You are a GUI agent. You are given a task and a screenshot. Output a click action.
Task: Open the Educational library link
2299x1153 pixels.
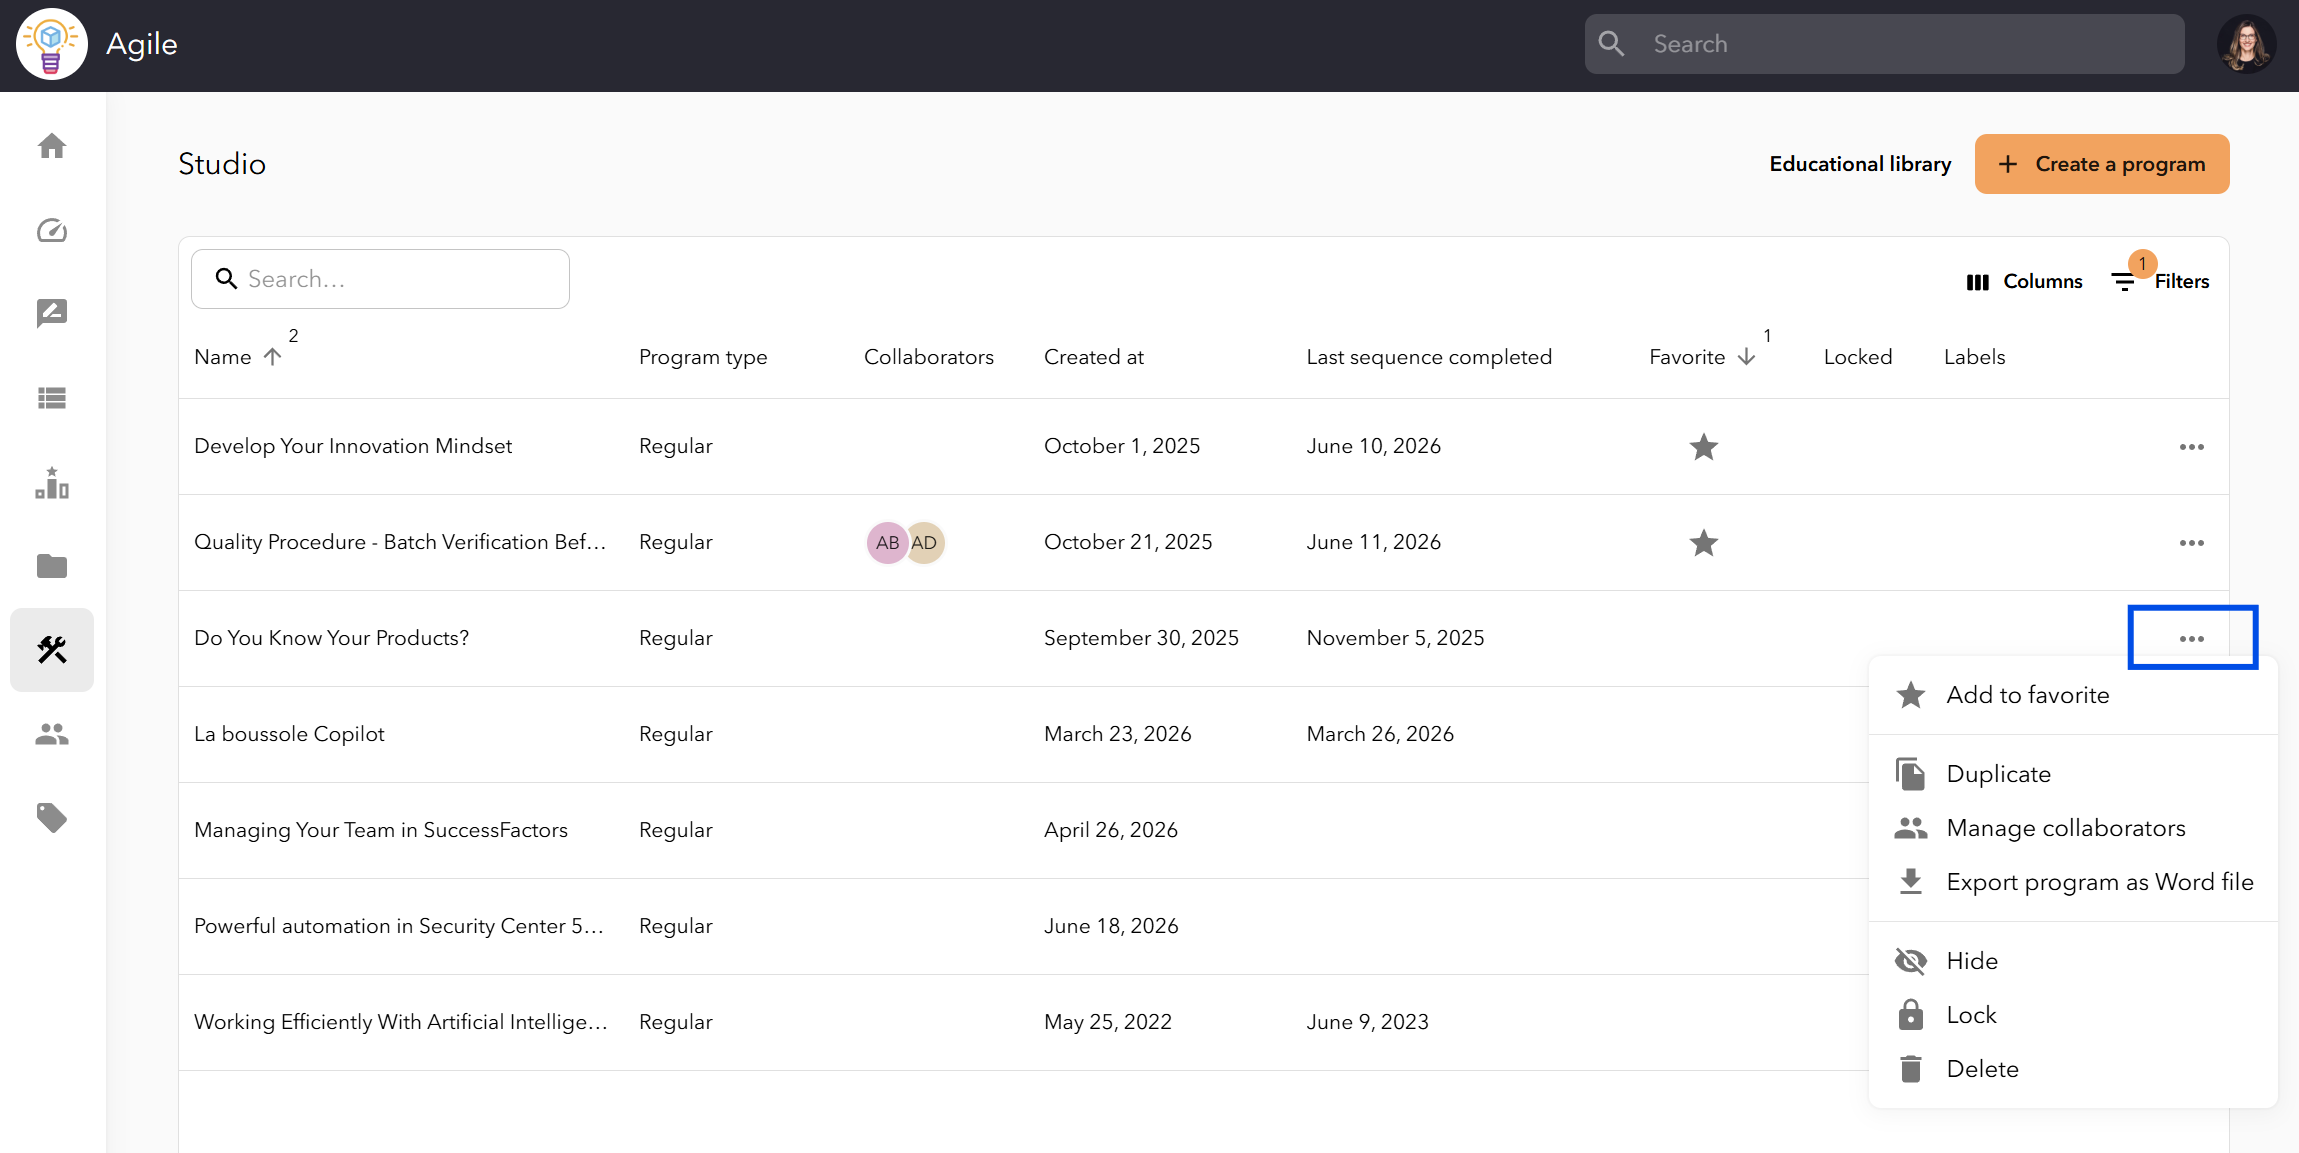1860,164
